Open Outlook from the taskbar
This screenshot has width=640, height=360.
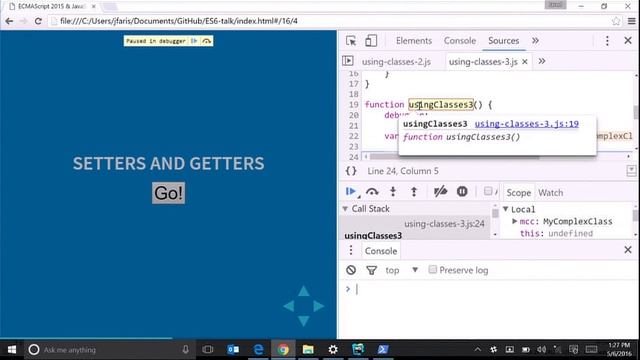coord(233,350)
